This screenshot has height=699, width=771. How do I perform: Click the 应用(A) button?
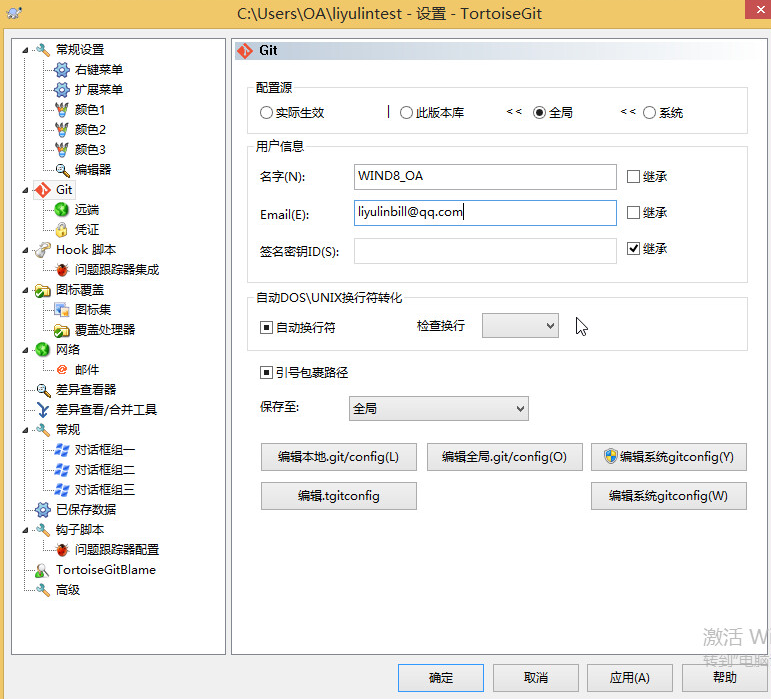pyautogui.click(x=629, y=678)
